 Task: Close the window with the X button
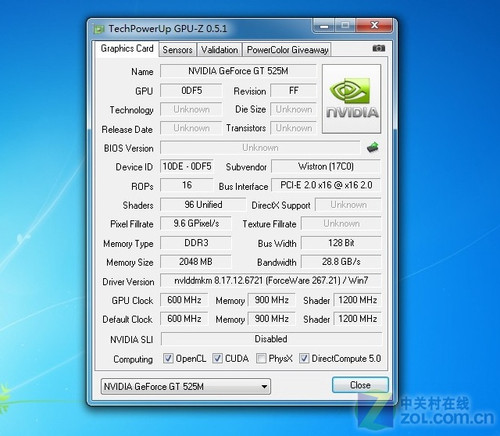point(374,26)
